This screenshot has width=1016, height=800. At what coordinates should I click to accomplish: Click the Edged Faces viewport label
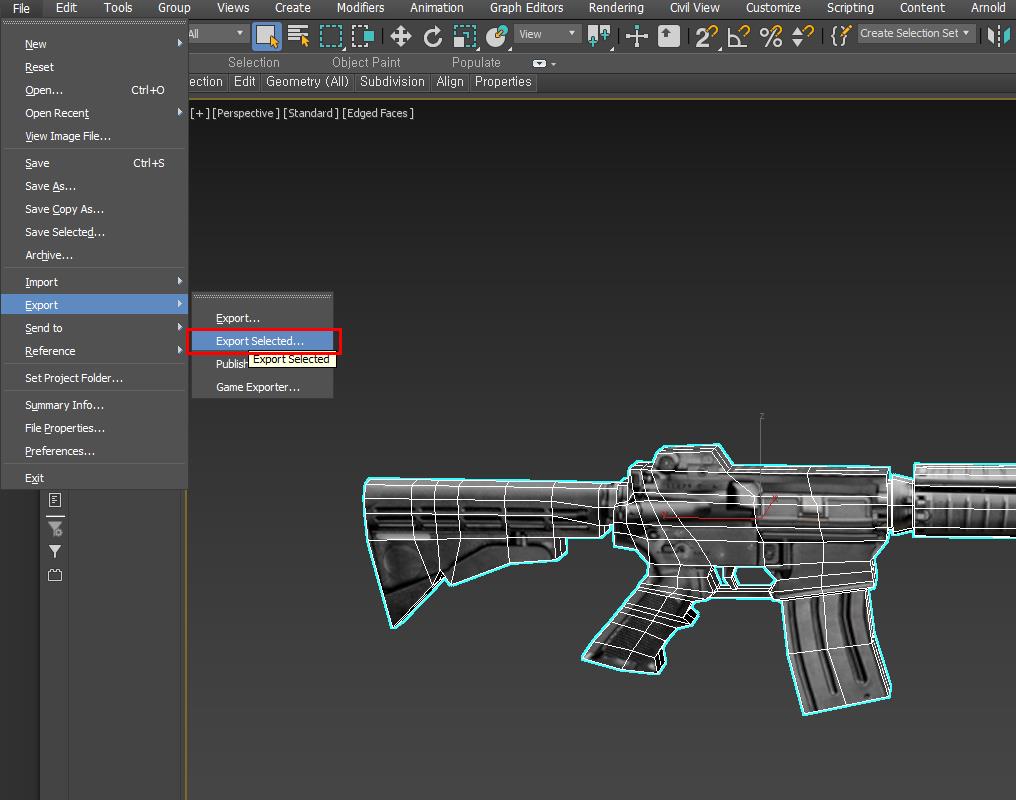coord(378,113)
